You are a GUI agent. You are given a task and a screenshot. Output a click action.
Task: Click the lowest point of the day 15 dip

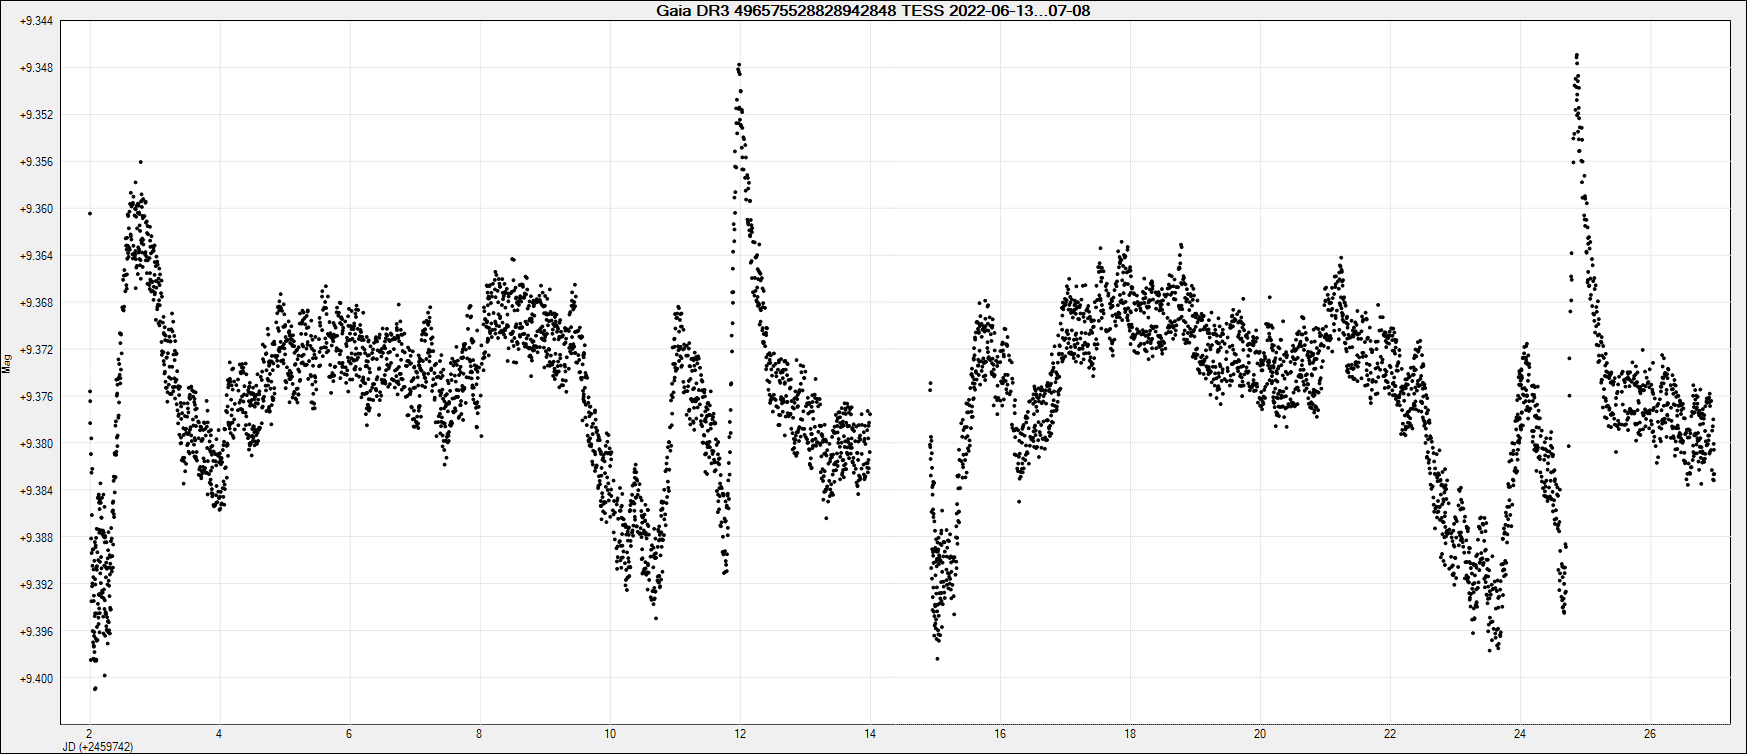click(937, 659)
